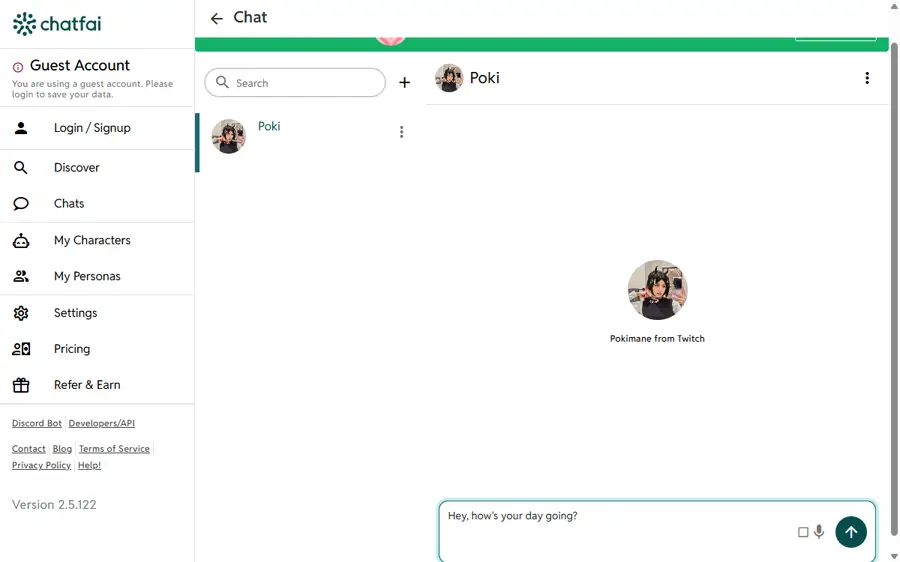Image resolution: width=900 pixels, height=562 pixels.
Task: Start a new chat with the plus icon
Action: 405,83
